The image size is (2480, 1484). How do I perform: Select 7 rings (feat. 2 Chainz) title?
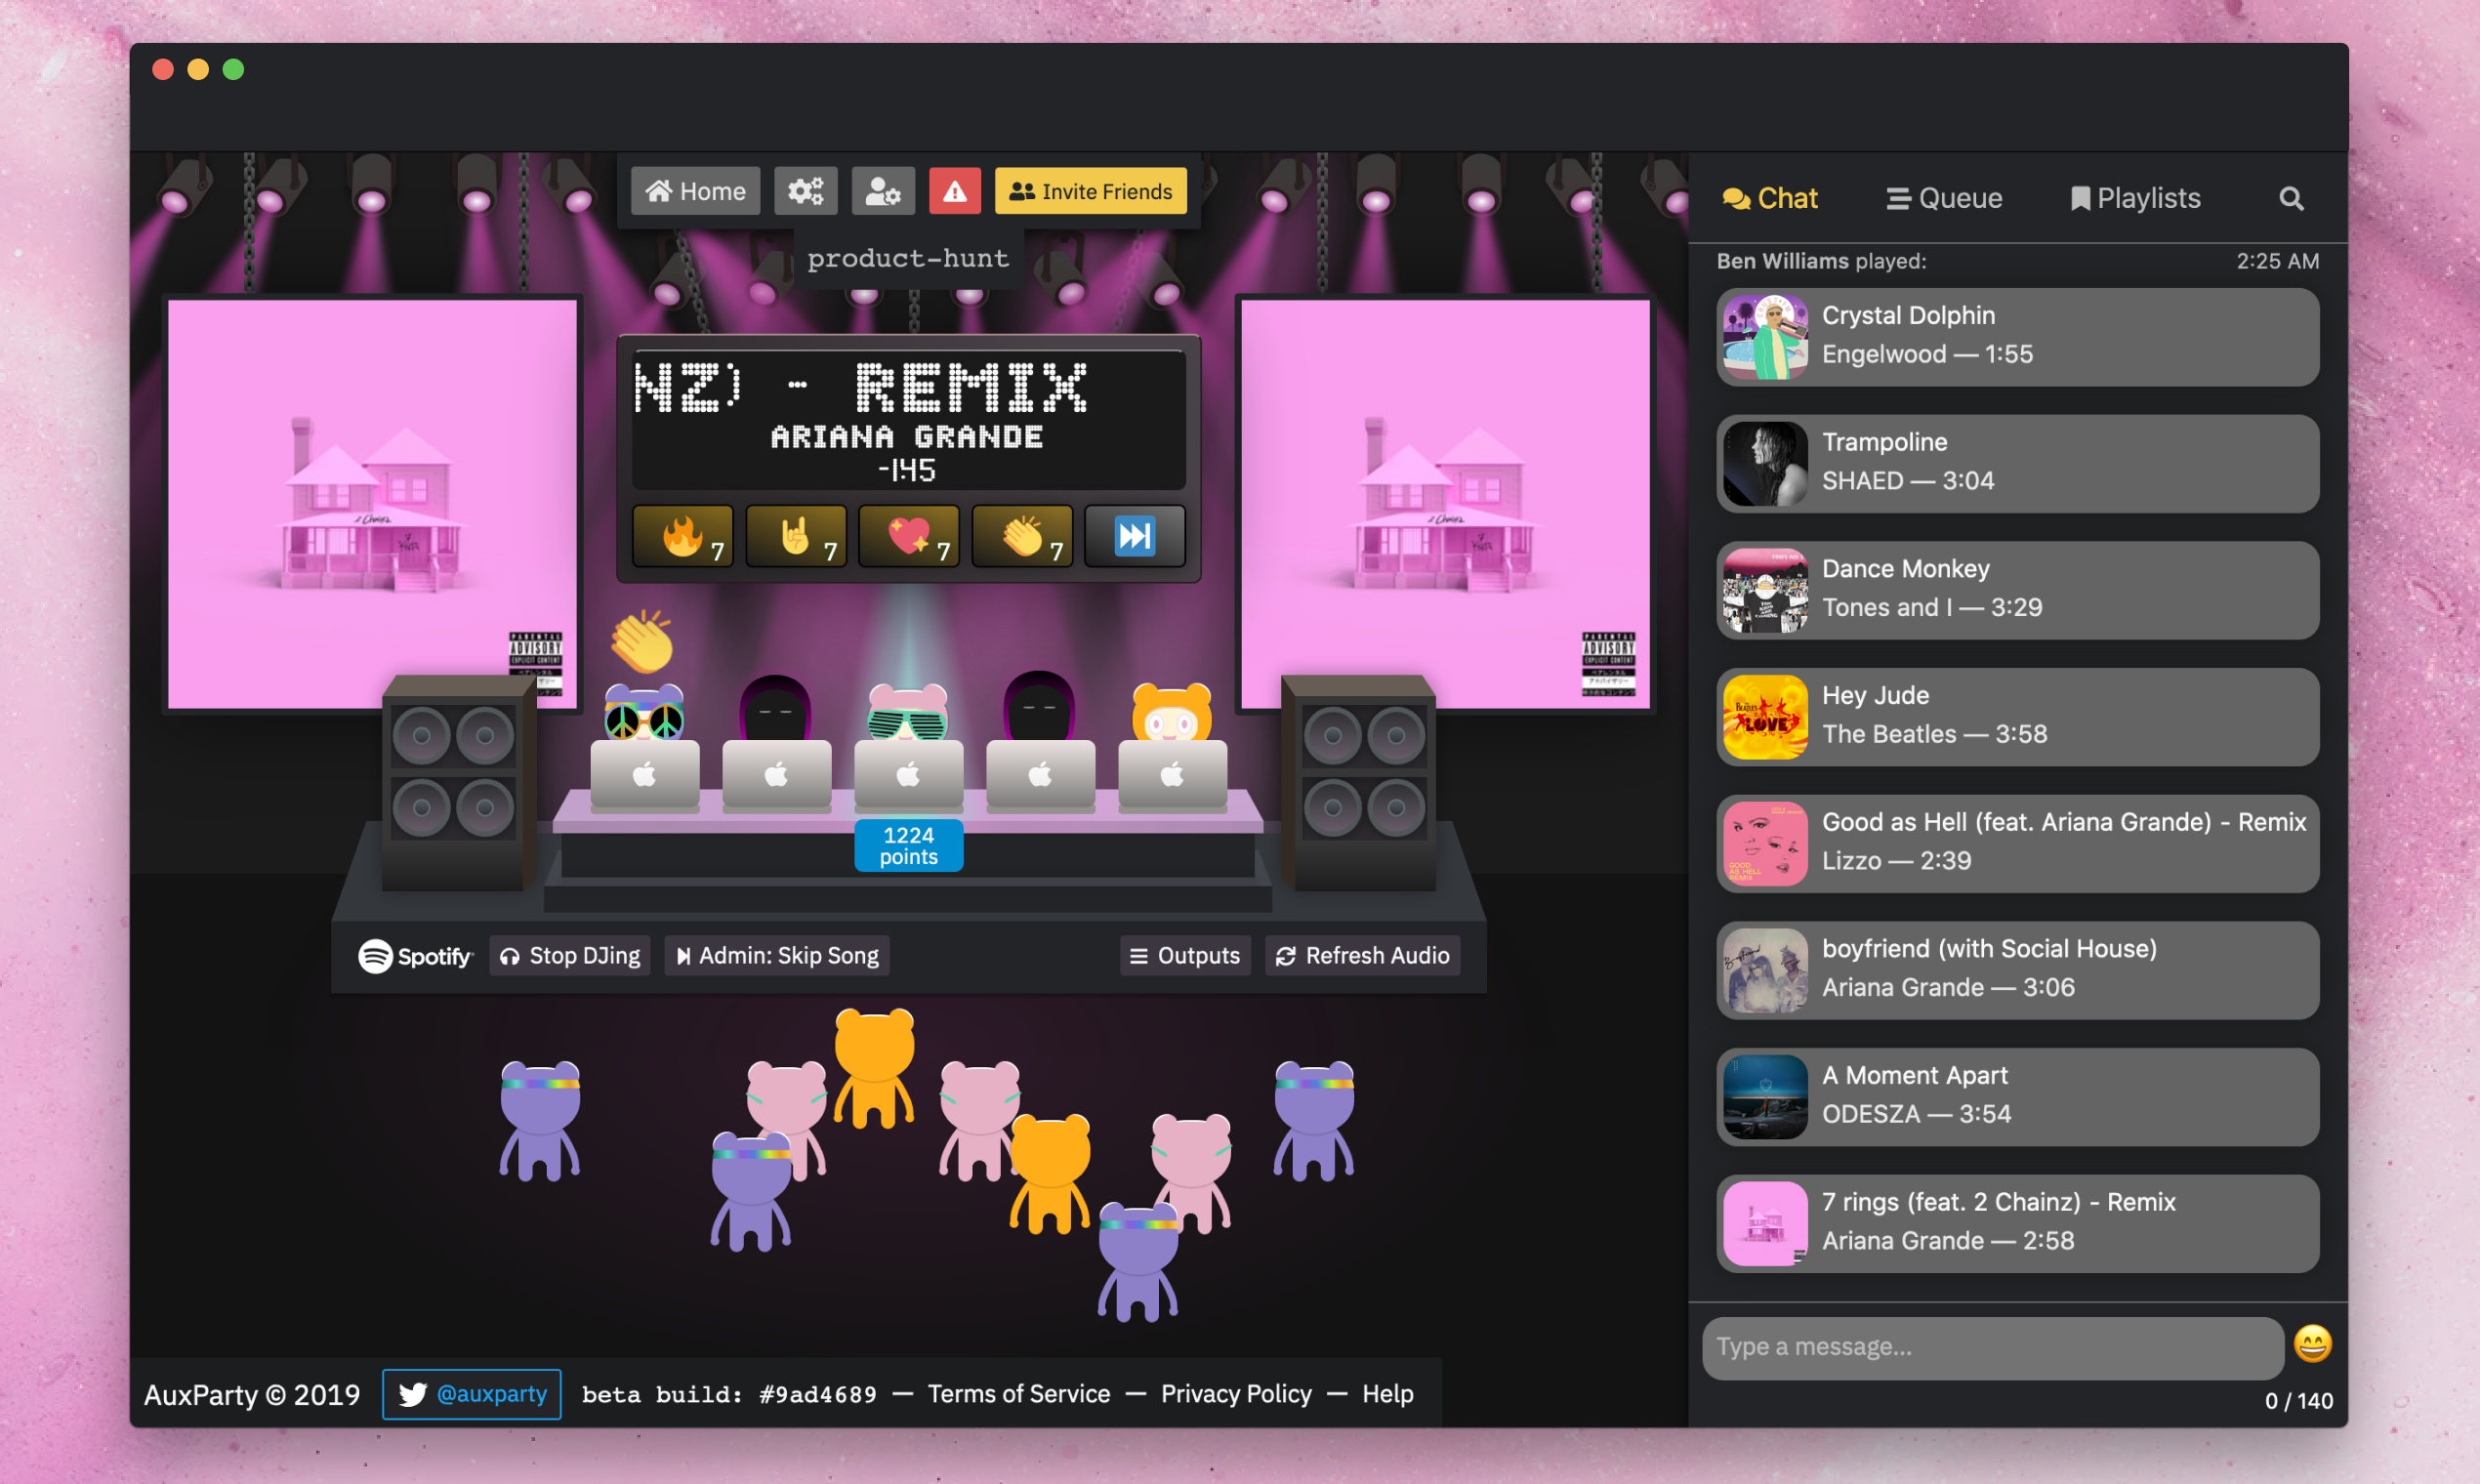click(1998, 1202)
